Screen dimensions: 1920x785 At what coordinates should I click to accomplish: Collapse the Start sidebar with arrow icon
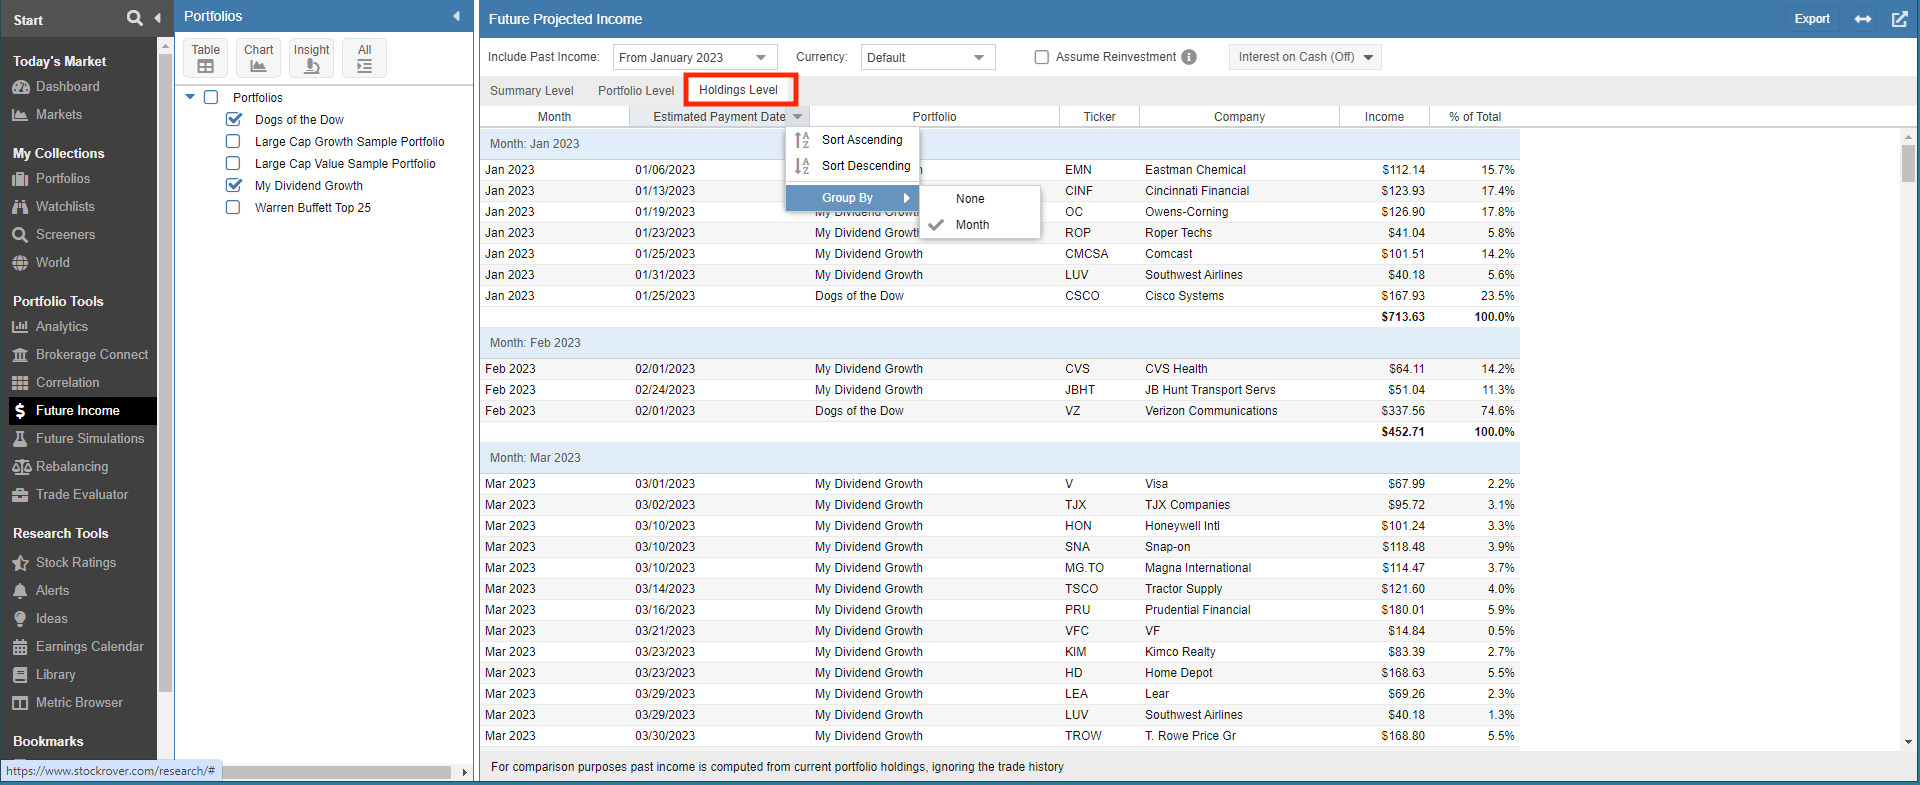tap(158, 18)
